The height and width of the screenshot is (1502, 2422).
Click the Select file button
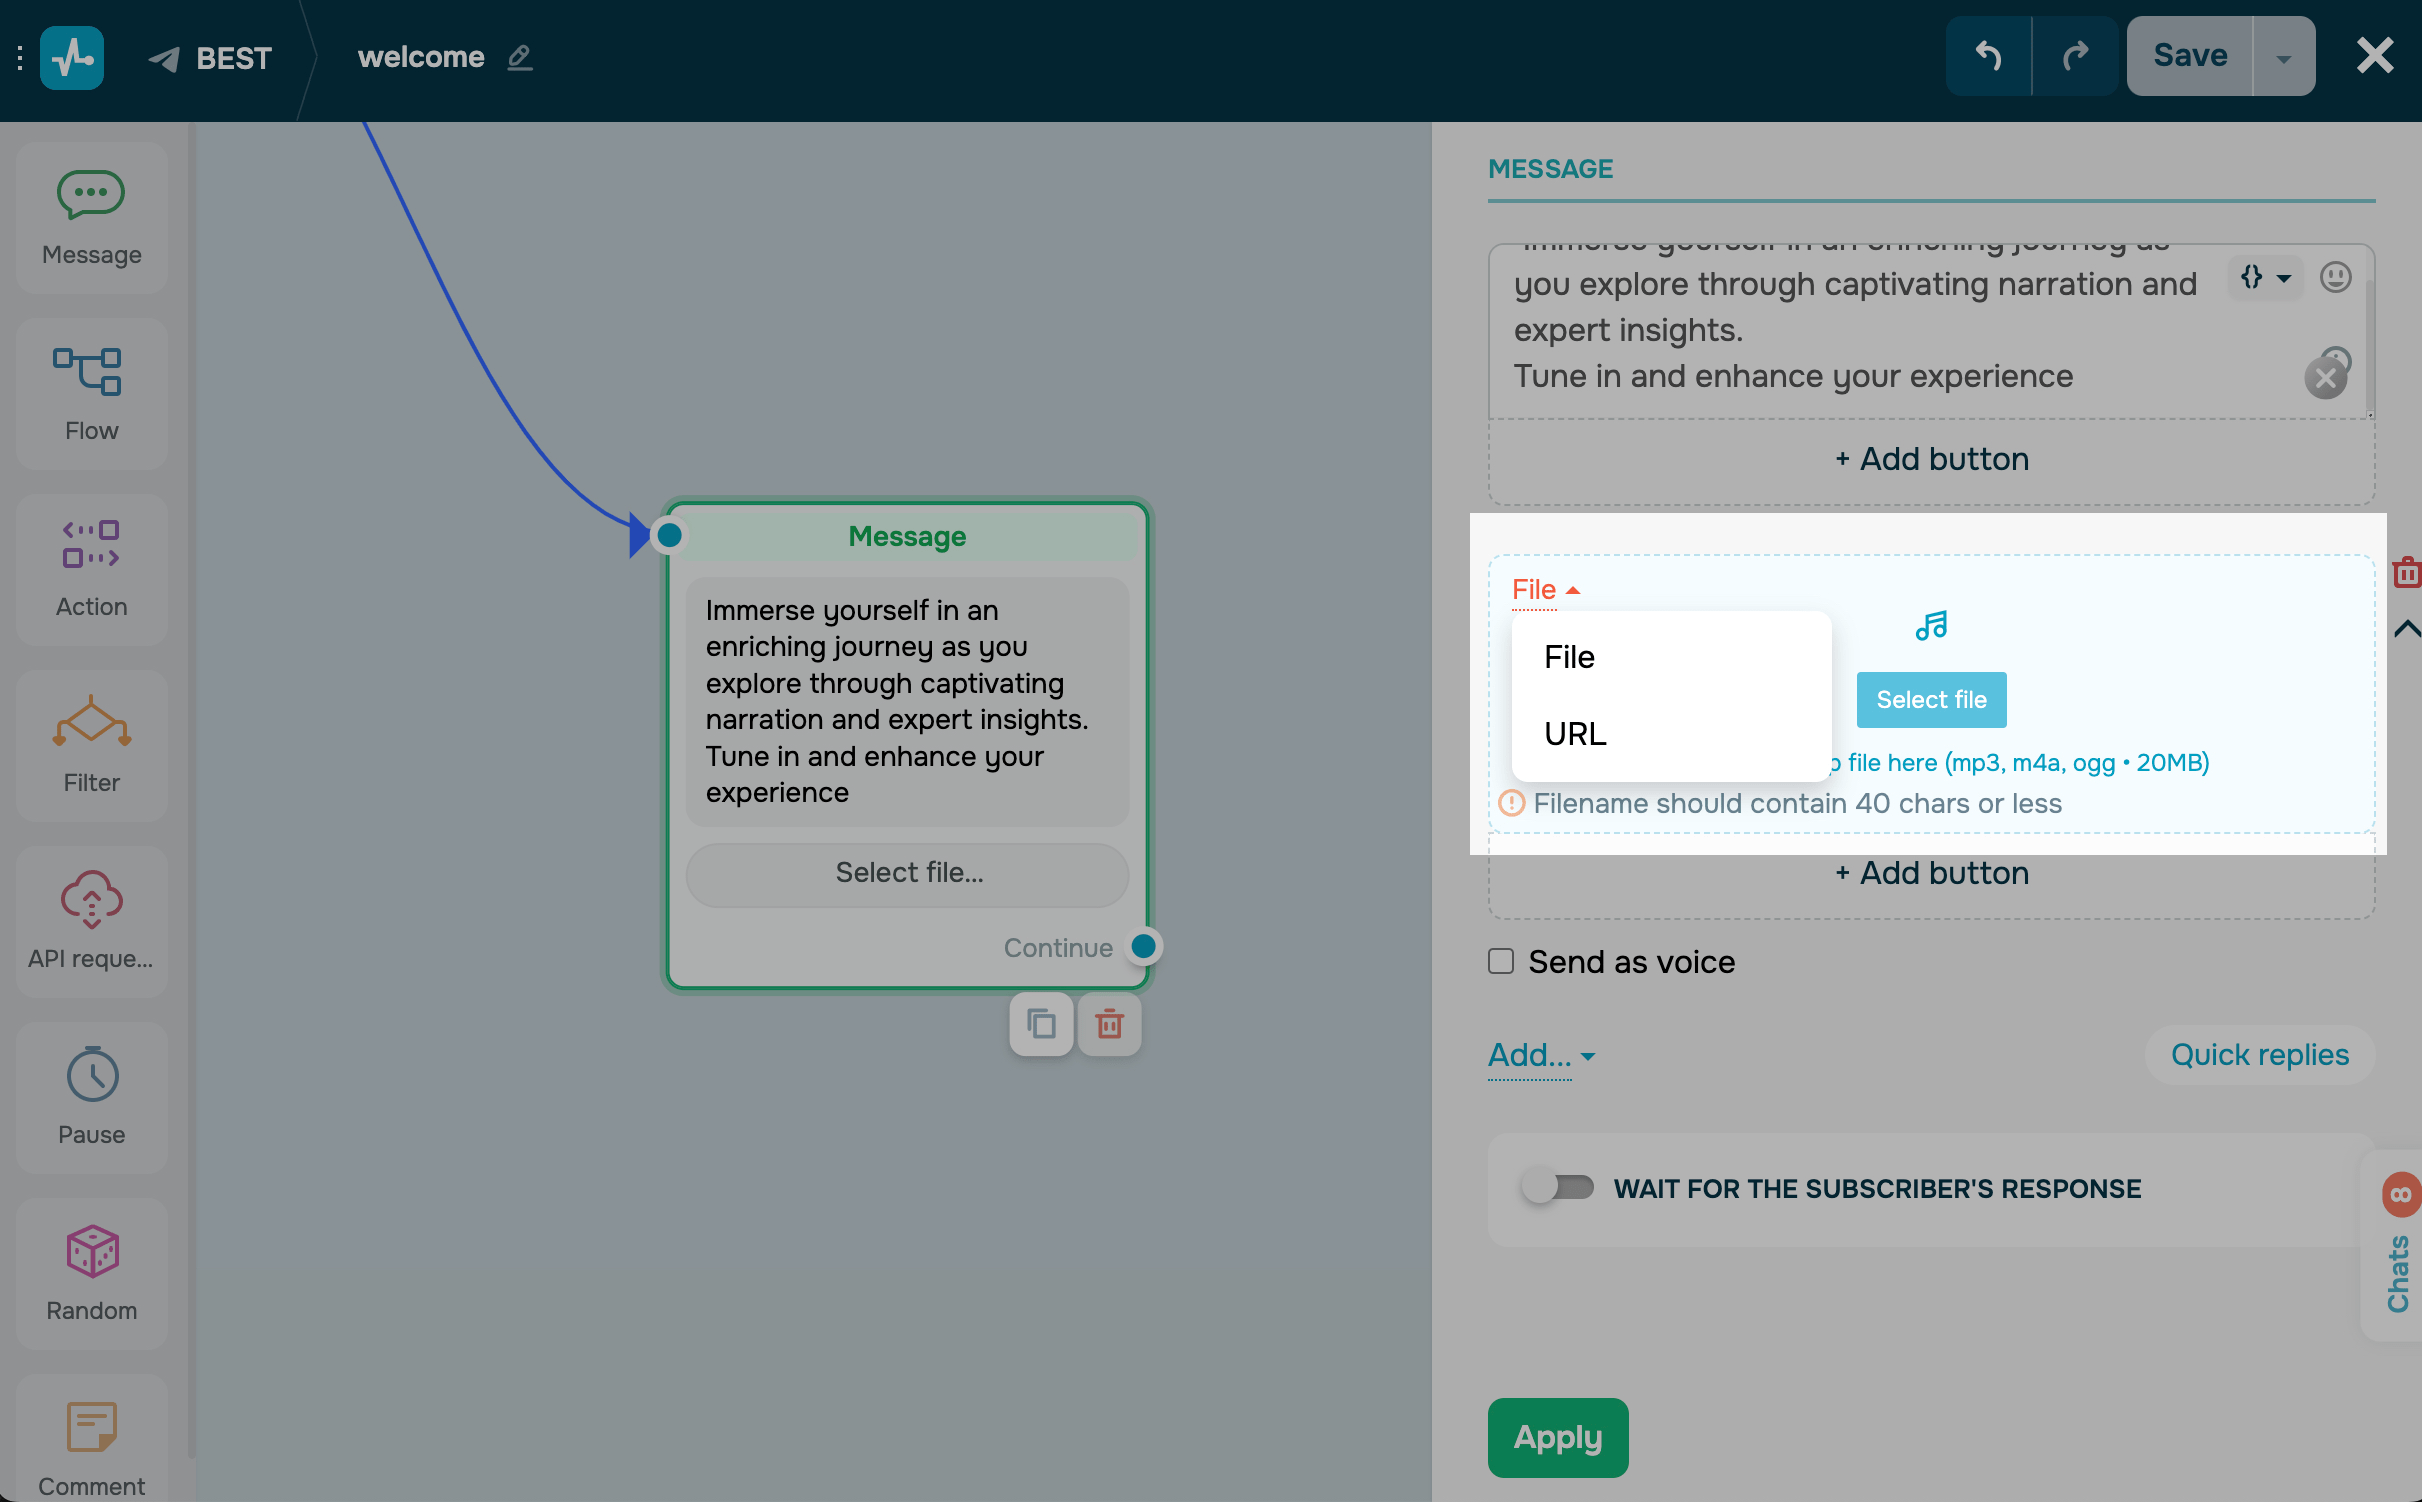1930,700
